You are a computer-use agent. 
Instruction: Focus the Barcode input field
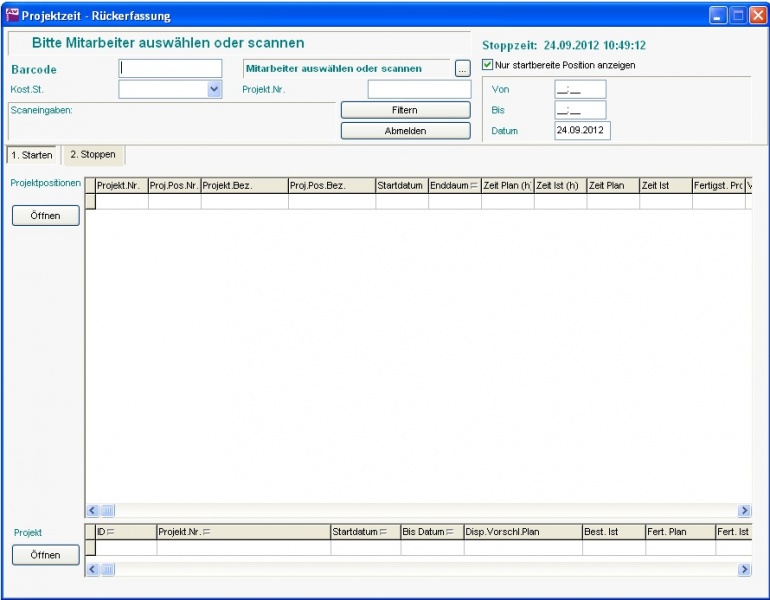click(x=170, y=69)
